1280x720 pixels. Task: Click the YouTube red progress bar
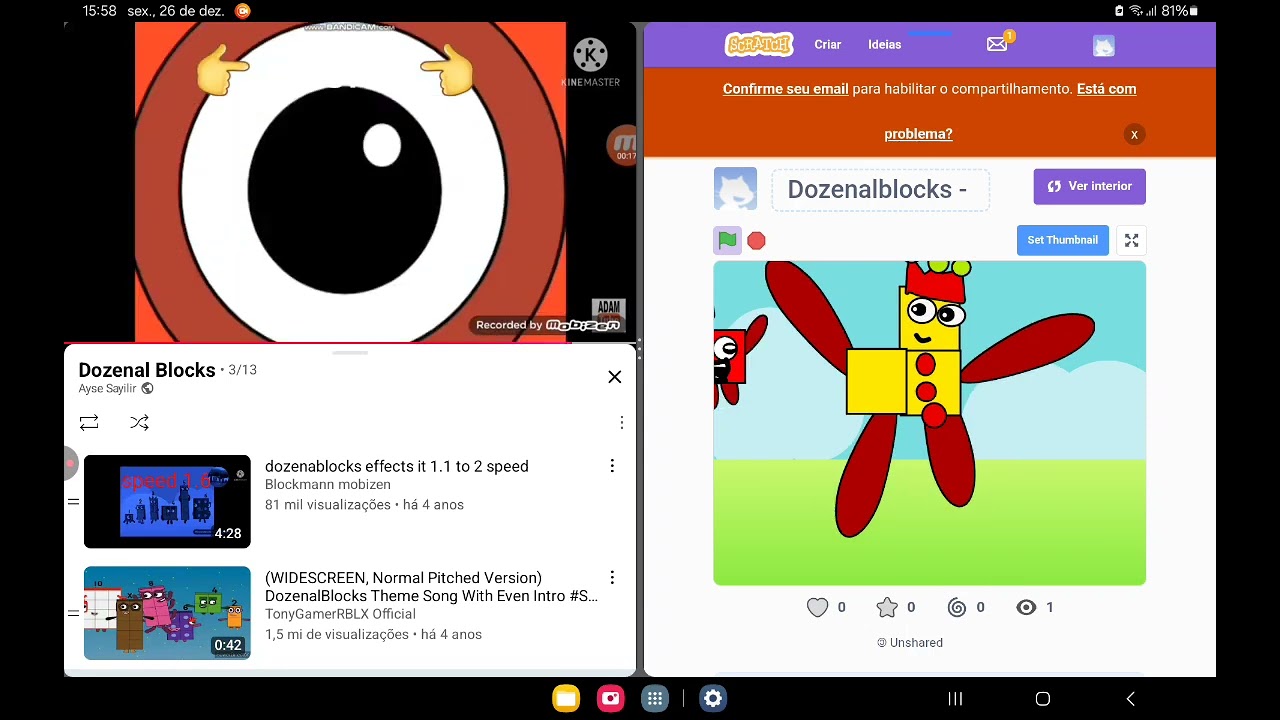click(350, 342)
